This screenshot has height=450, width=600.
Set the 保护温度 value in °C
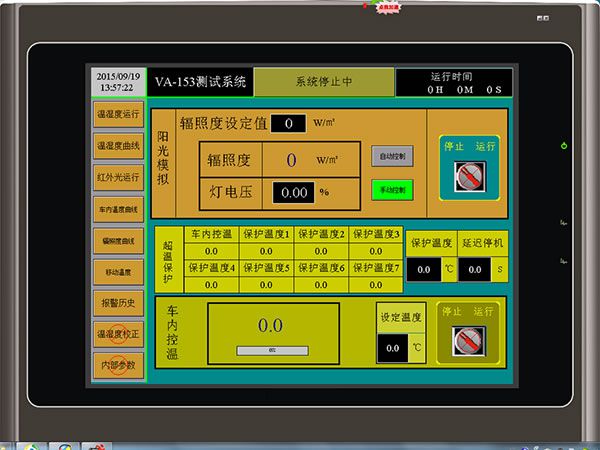pos(424,270)
